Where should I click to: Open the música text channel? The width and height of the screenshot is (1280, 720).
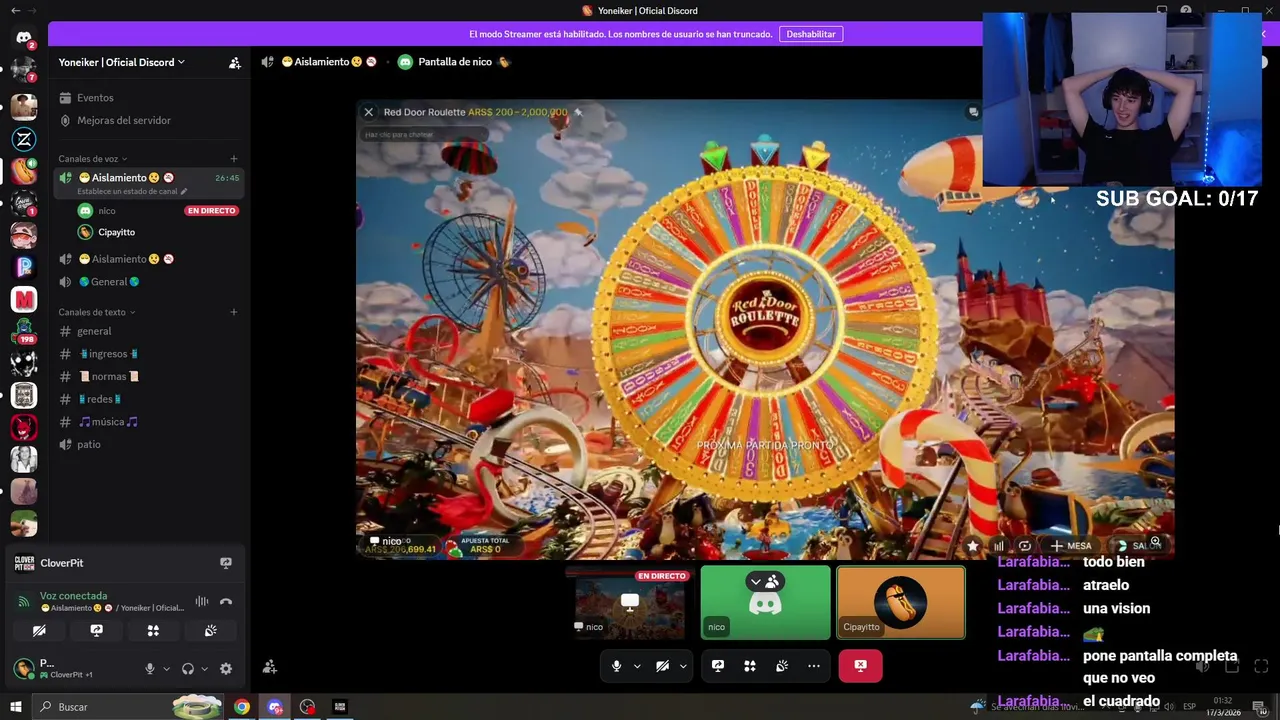(148, 422)
